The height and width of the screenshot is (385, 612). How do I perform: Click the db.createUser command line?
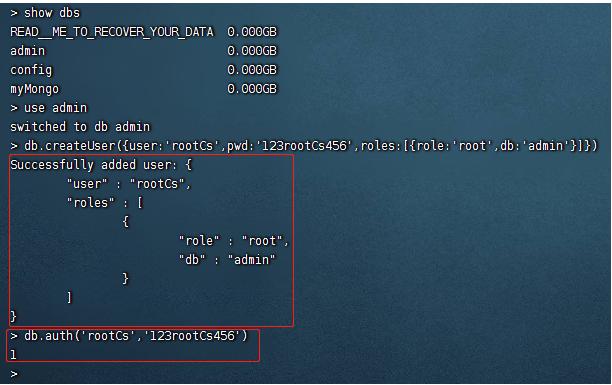(304, 146)
